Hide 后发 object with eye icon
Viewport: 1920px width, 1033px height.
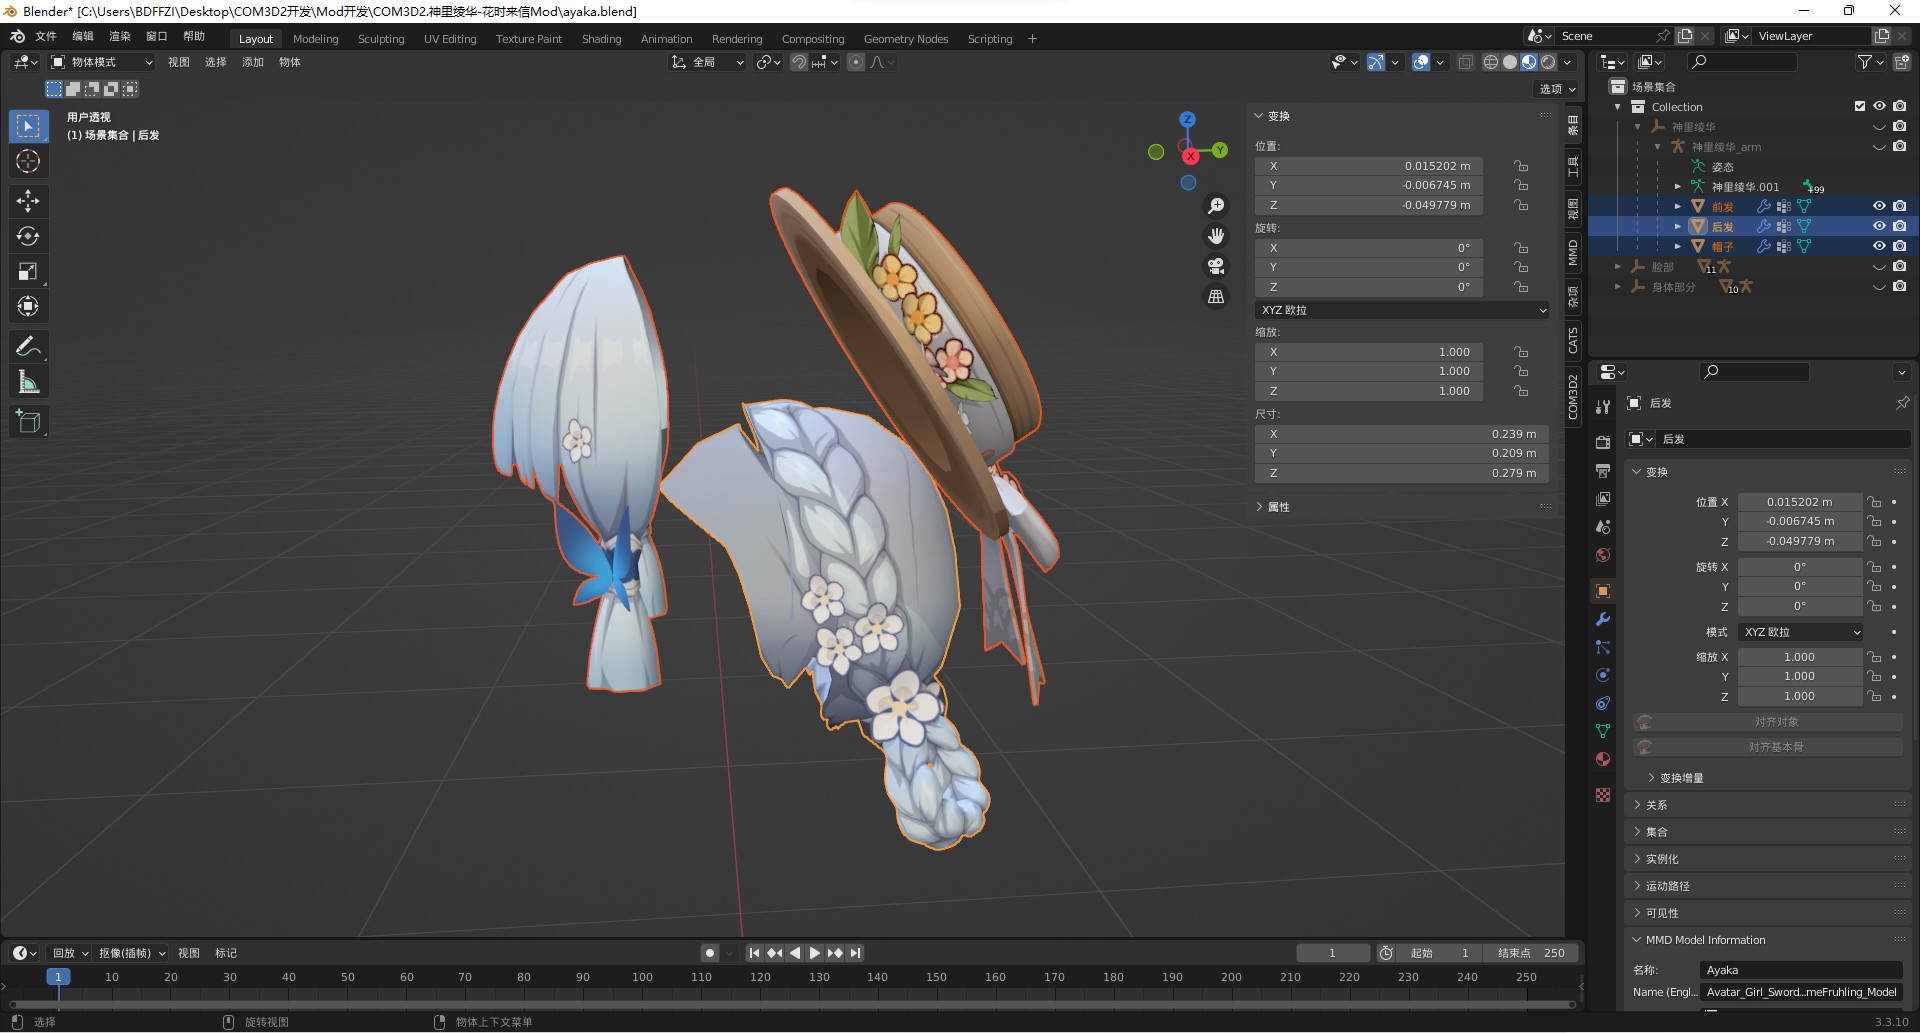coord(1879,226)
